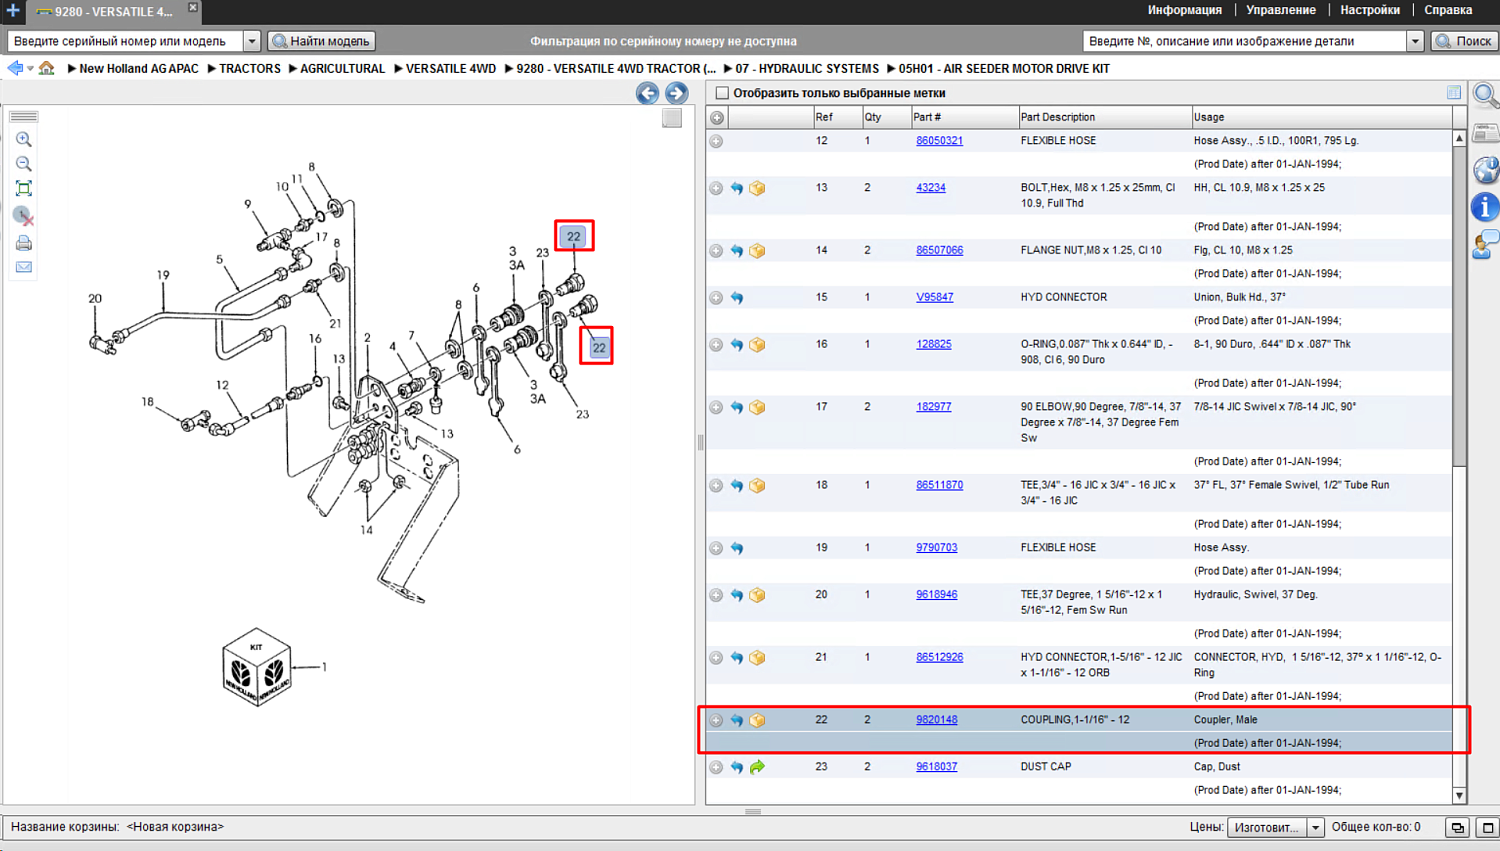Screen dimensions: 1500x851
Task: Close the 9280 - VERSATILE tab
Action: (x=193, y=8)
